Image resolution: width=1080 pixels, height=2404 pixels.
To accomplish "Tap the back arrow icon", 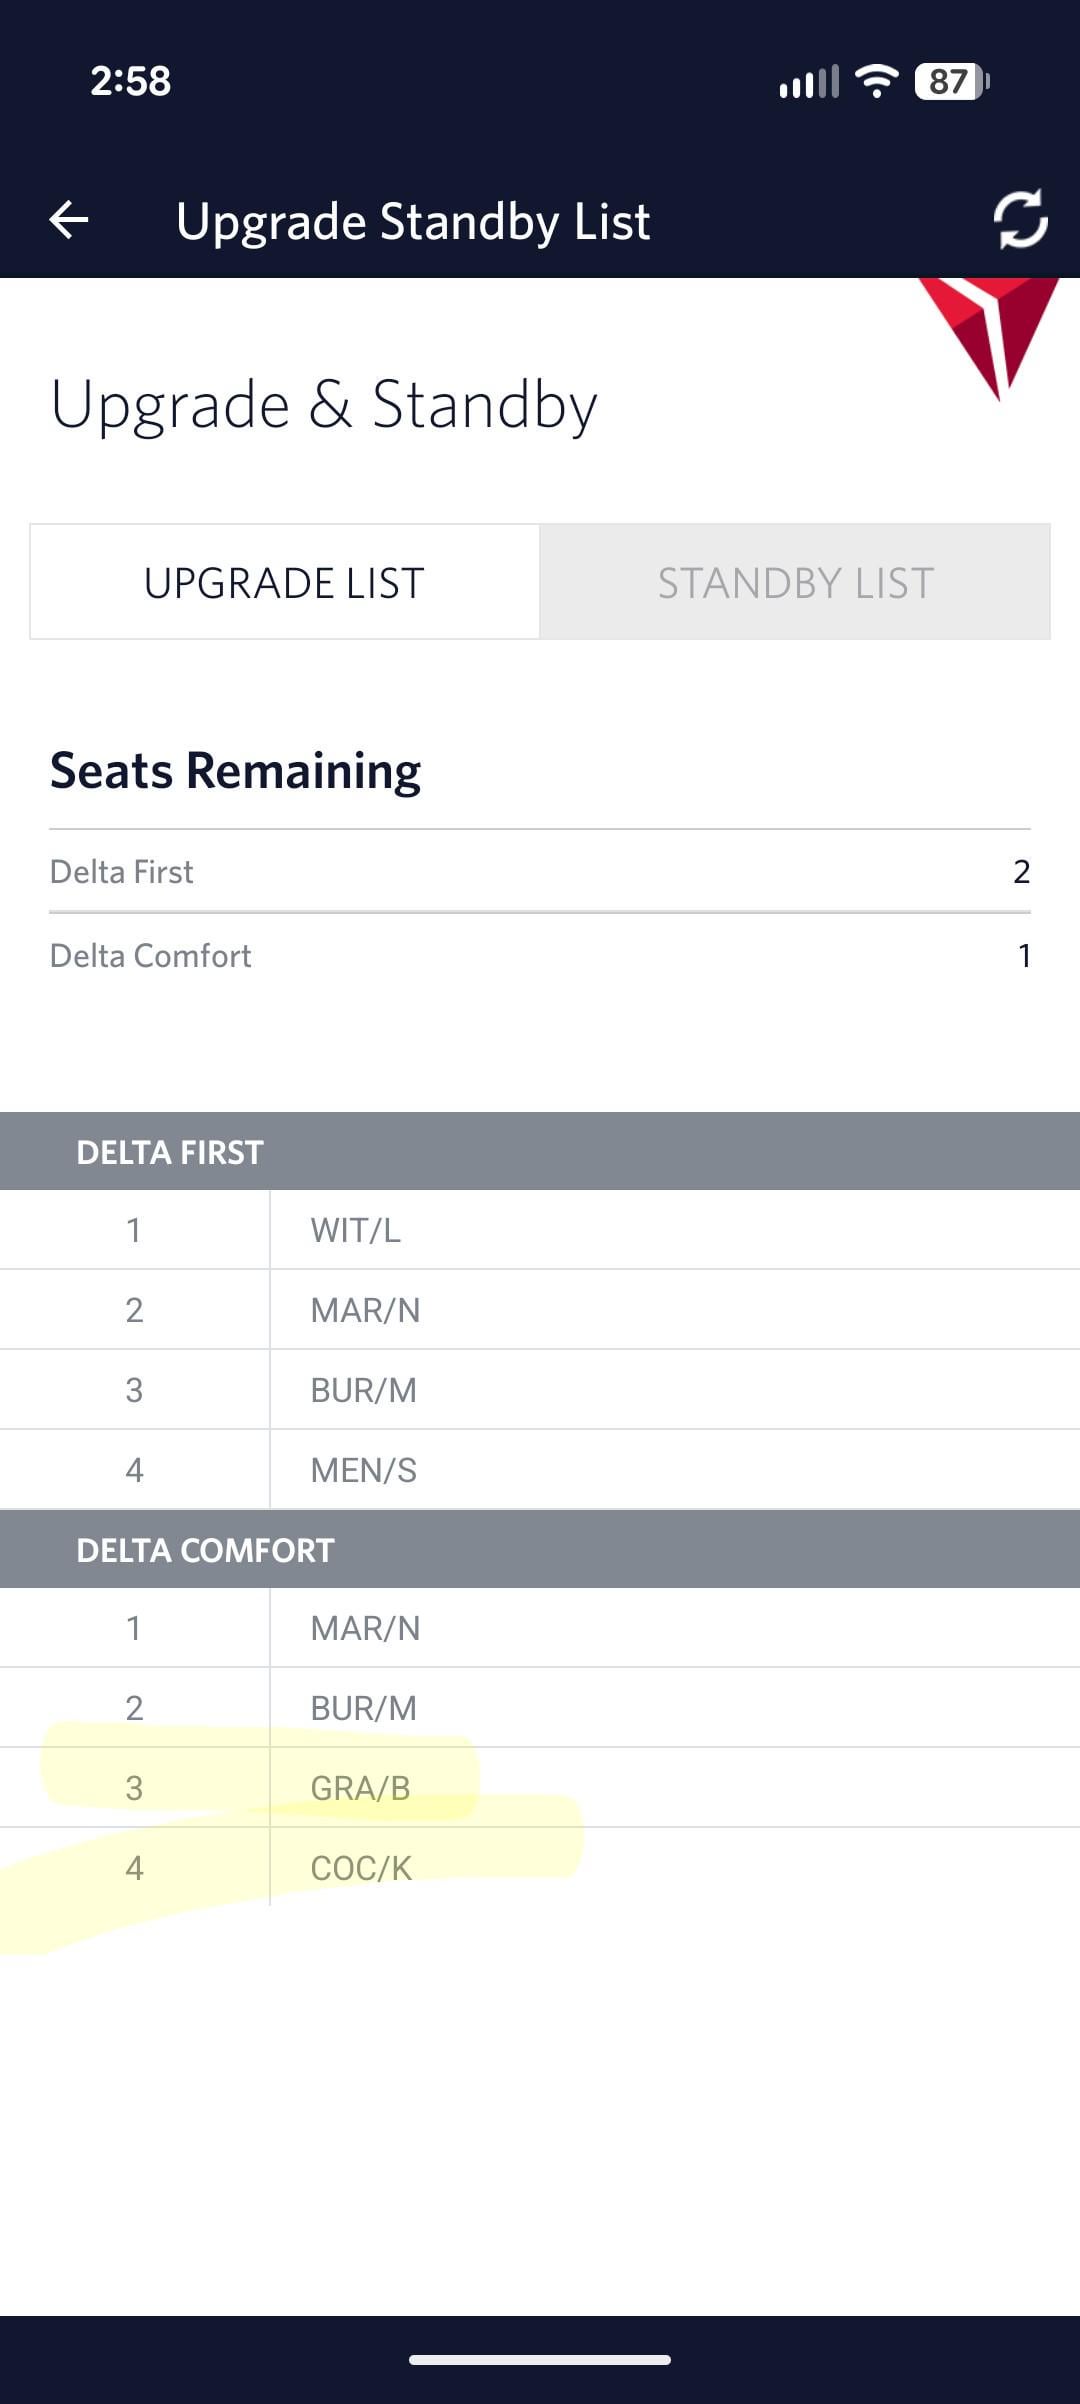I will pos(69,220).
